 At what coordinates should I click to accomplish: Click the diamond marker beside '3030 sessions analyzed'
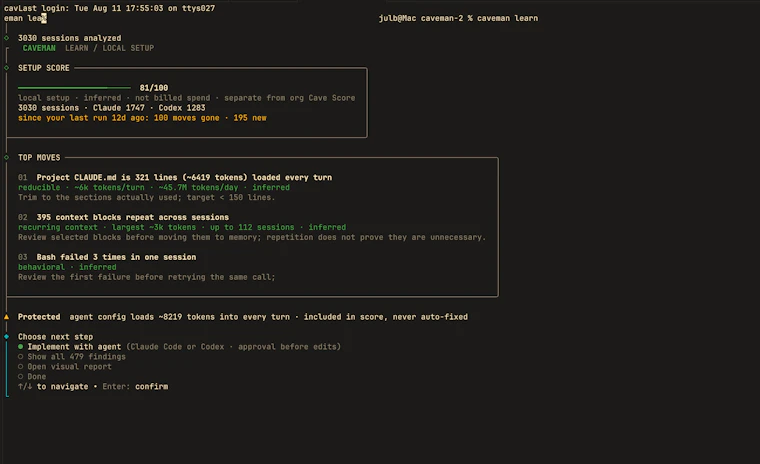coord(6,38)
